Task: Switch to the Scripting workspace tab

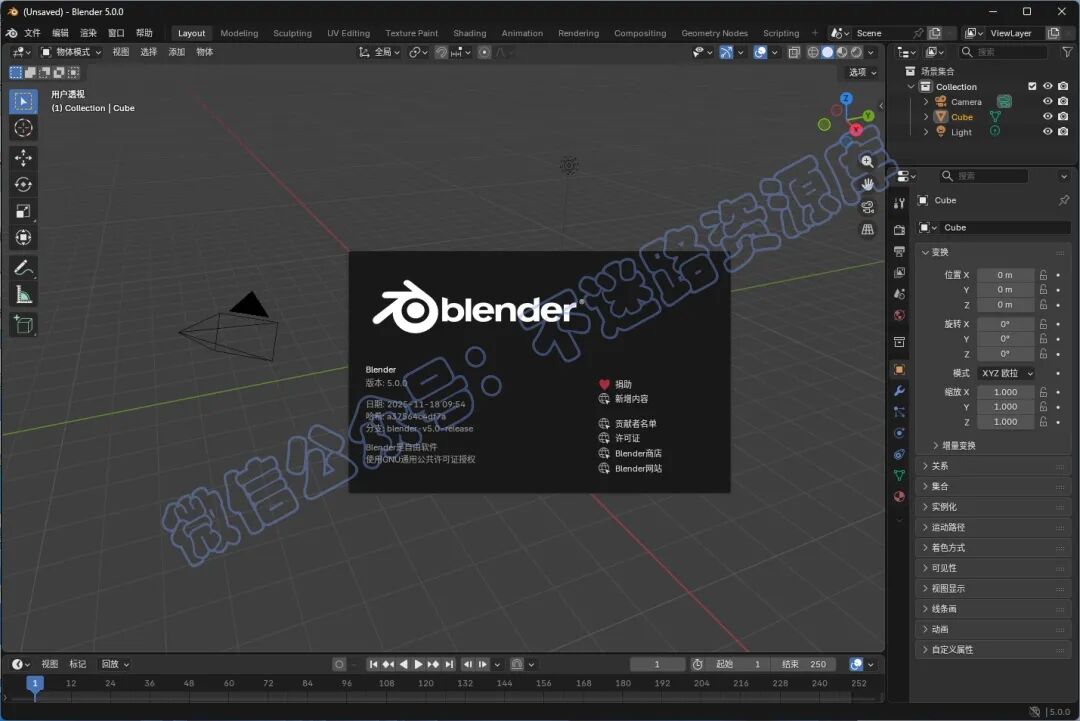Action: coord(781,33)
